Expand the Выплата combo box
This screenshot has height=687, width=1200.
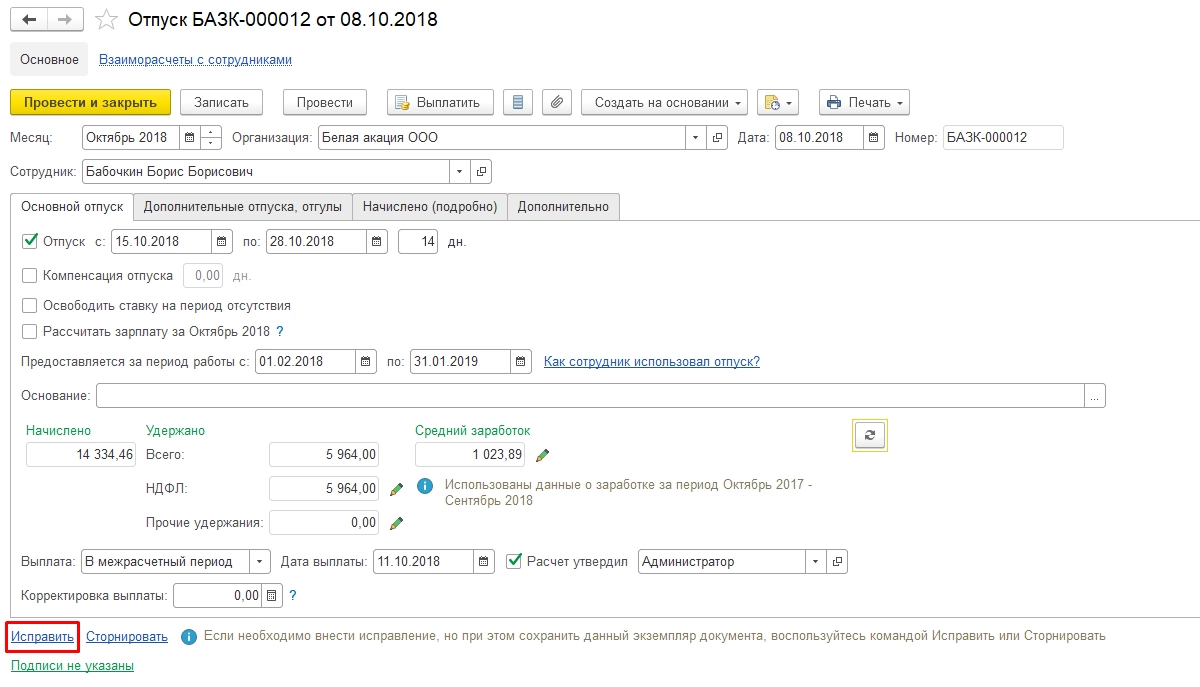point(259,562)
